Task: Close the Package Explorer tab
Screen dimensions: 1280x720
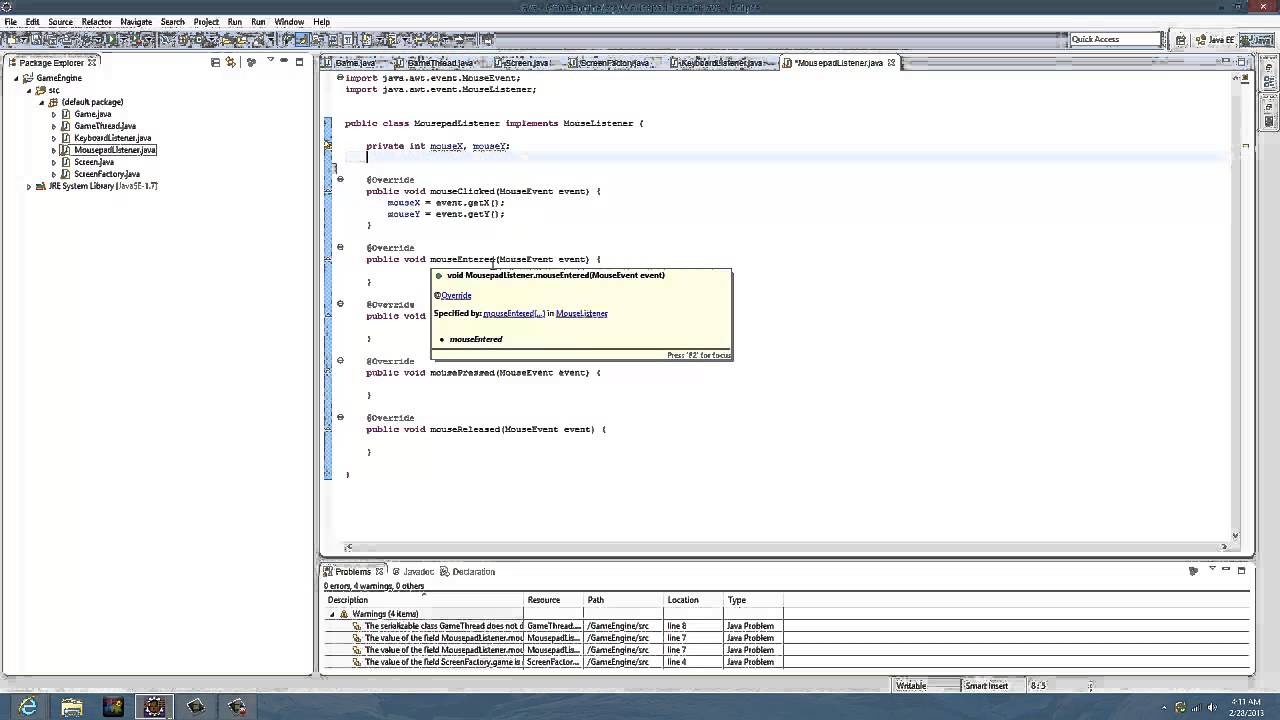Action: pos(92,63)
